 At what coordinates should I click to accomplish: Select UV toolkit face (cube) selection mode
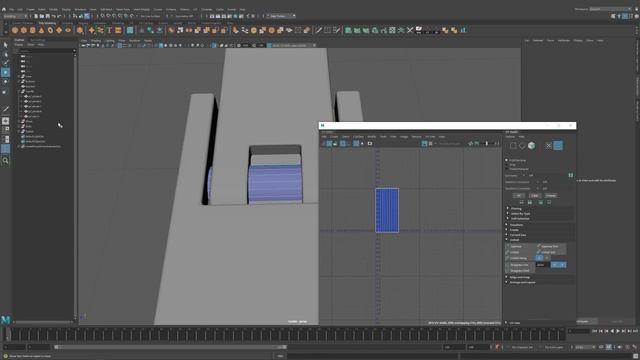[x=531, y=145]
